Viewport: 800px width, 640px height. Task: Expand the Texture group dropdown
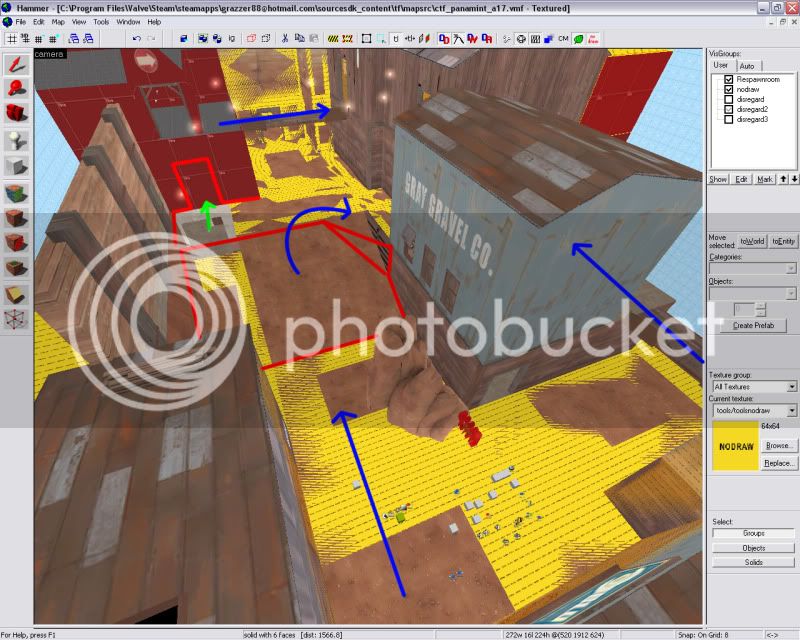(754, 387)
